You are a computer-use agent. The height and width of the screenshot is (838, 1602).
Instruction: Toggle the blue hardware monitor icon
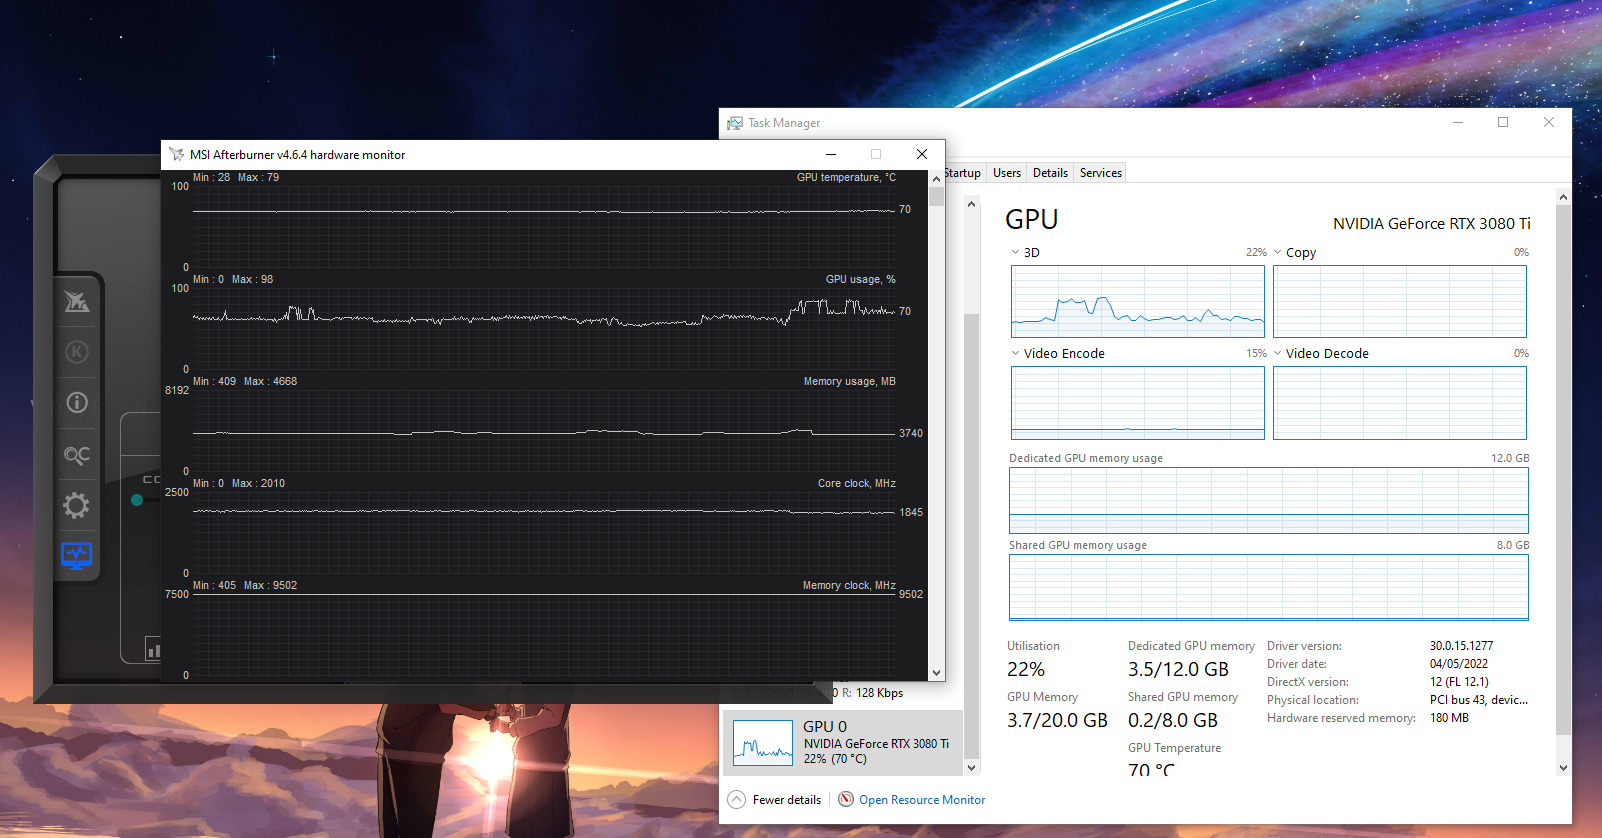(x=77, y=556)
